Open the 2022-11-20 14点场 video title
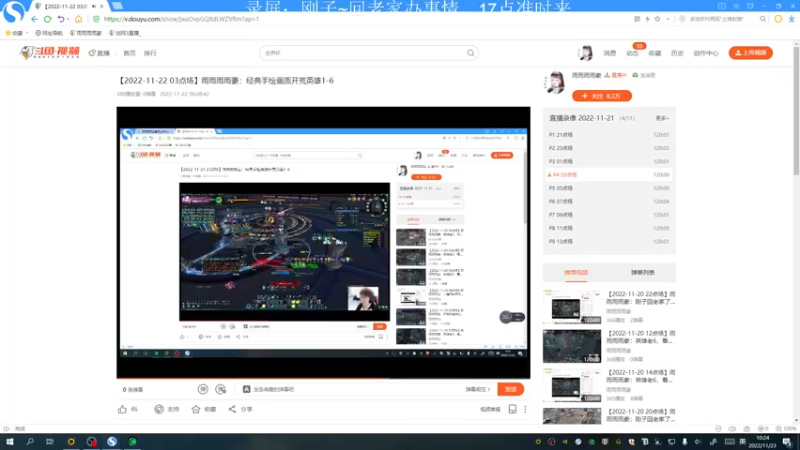This screenshot has width=800, height=450. click(x=641, y=377)
